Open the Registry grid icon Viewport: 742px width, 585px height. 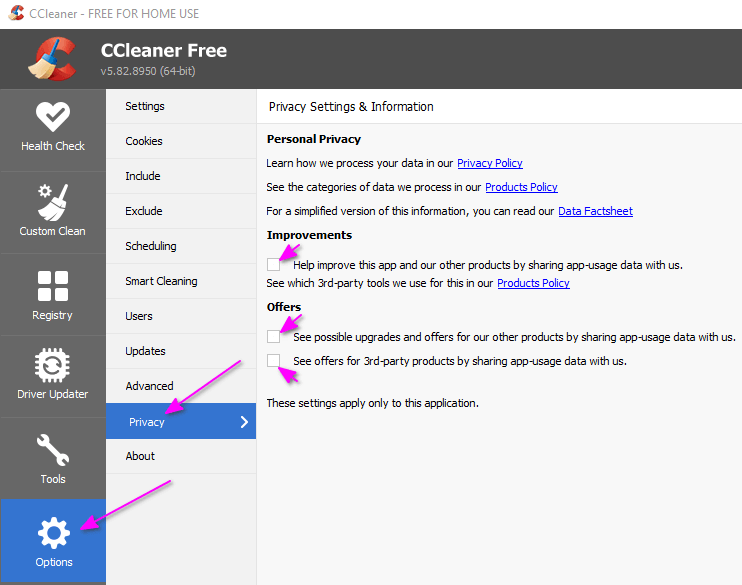(53, 286)
